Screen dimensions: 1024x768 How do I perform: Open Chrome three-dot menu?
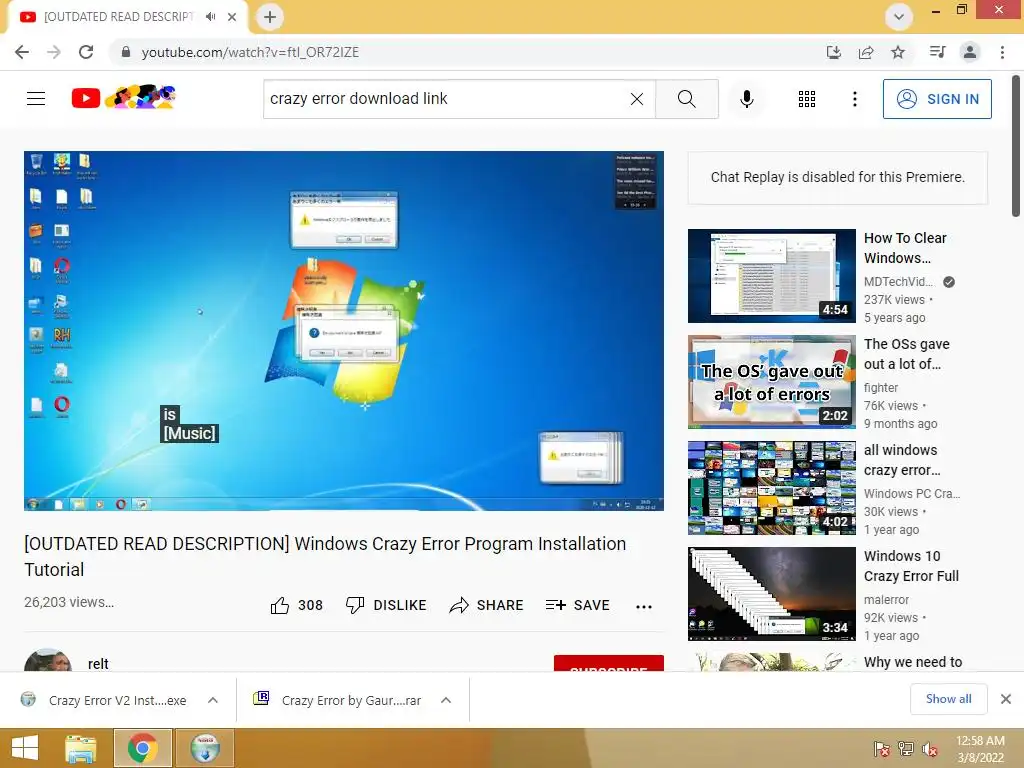point(1002,52)
